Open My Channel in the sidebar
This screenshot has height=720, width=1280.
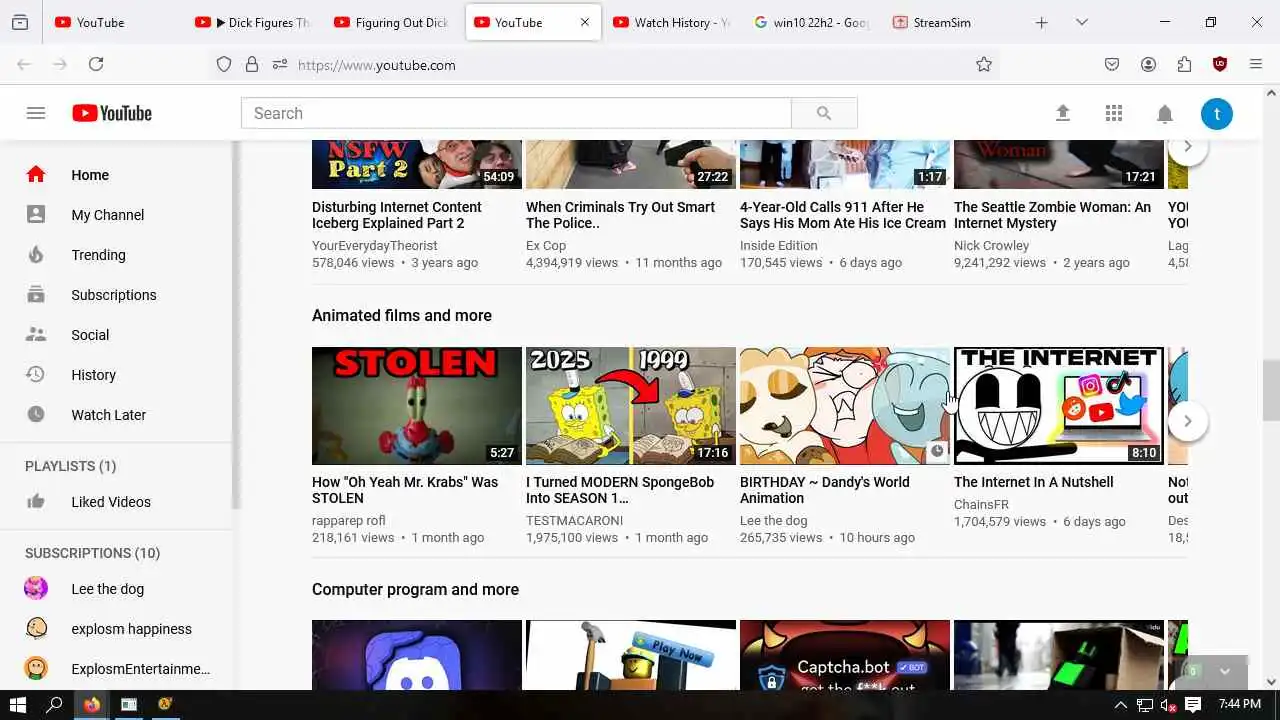tap(116, 215)
